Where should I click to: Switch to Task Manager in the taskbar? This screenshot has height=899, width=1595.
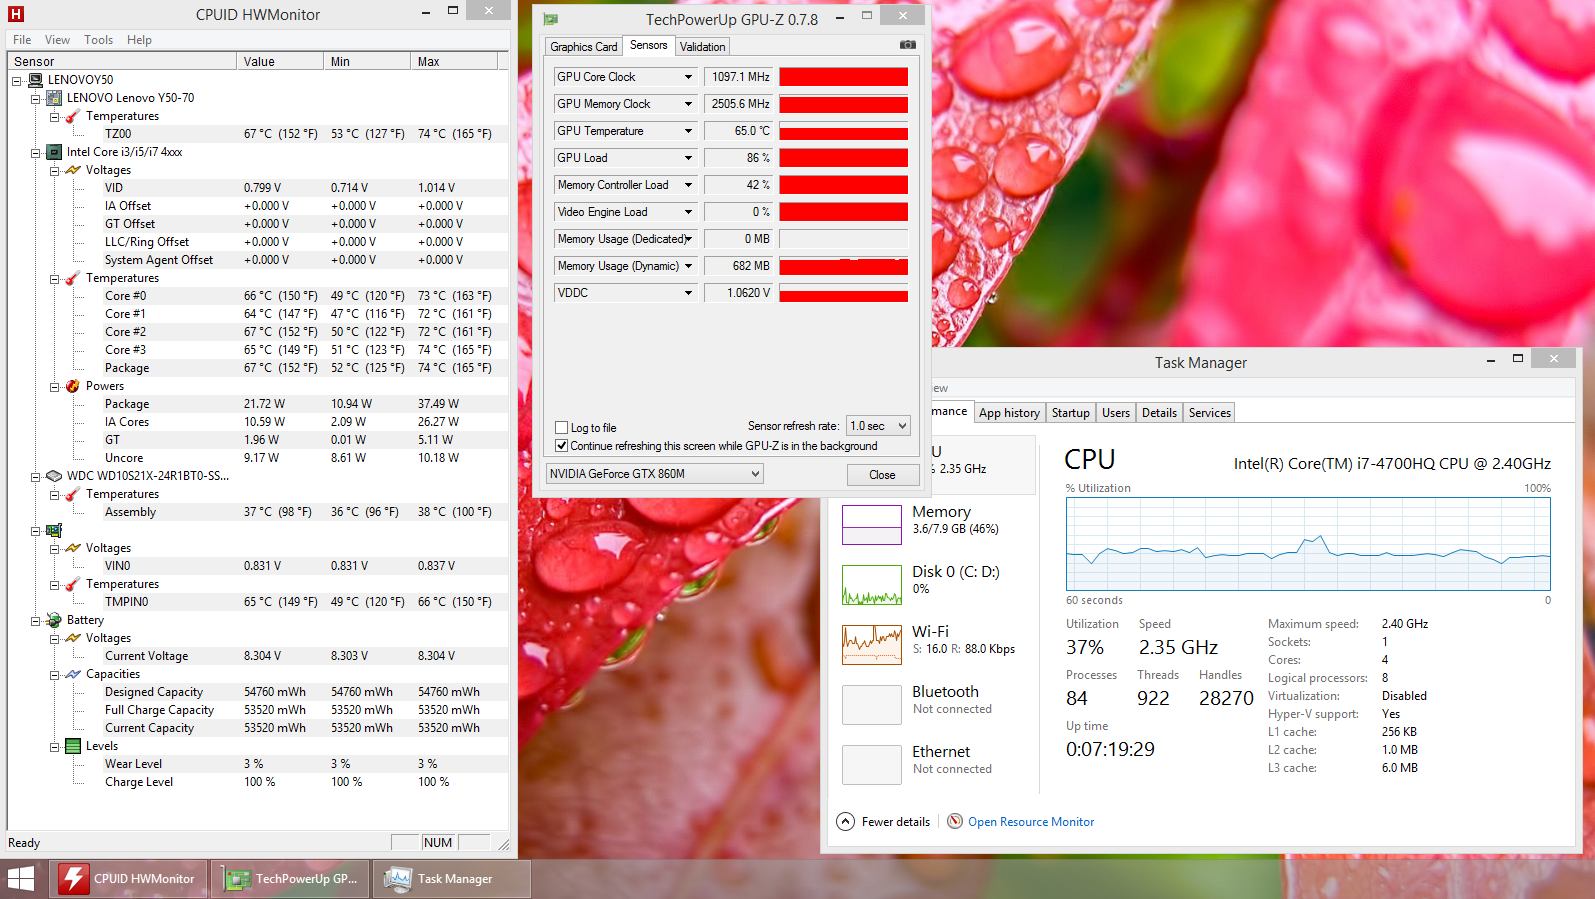coord(452,879)
